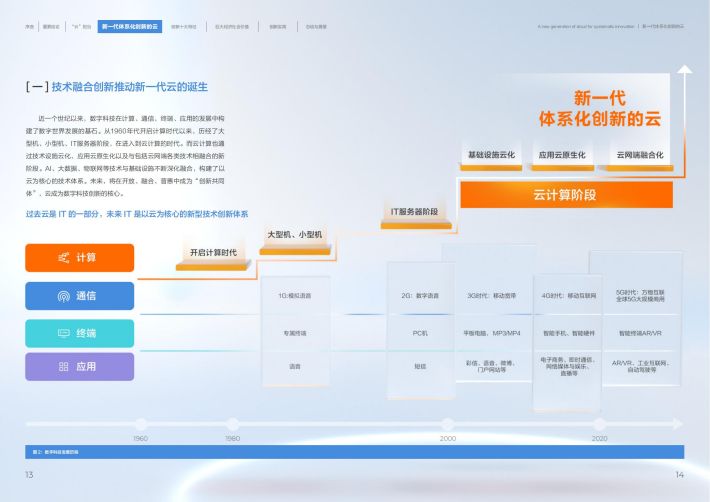Click the blue sentence 过去云是 IT 的一部分
Screen dimensions: 710x502
(137, 214)
